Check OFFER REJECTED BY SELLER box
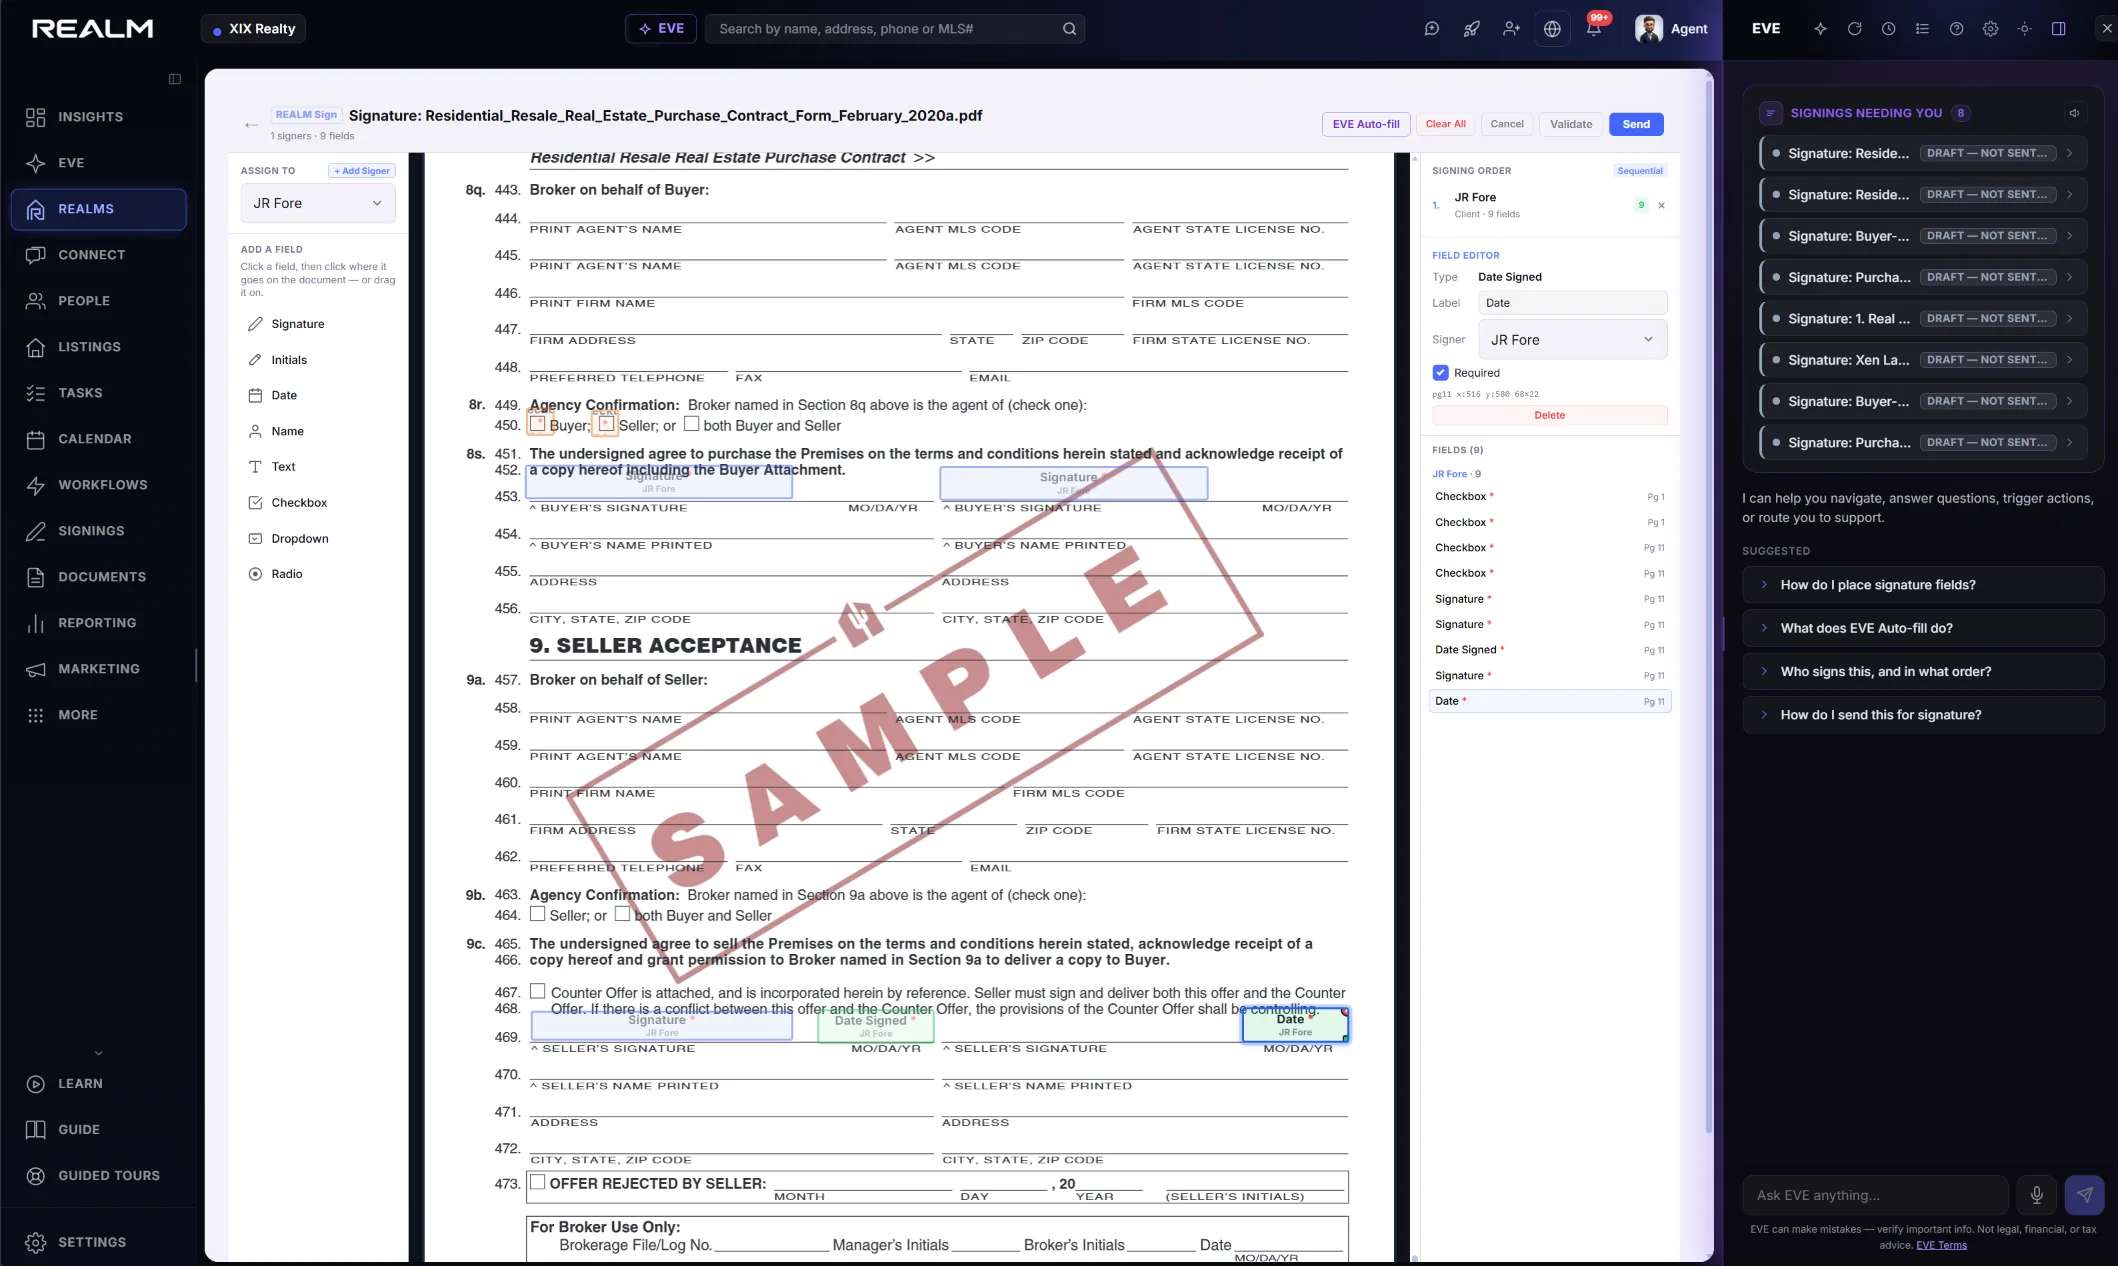The width and height of the screenshot is (2118, 1267). [538, 1182]
